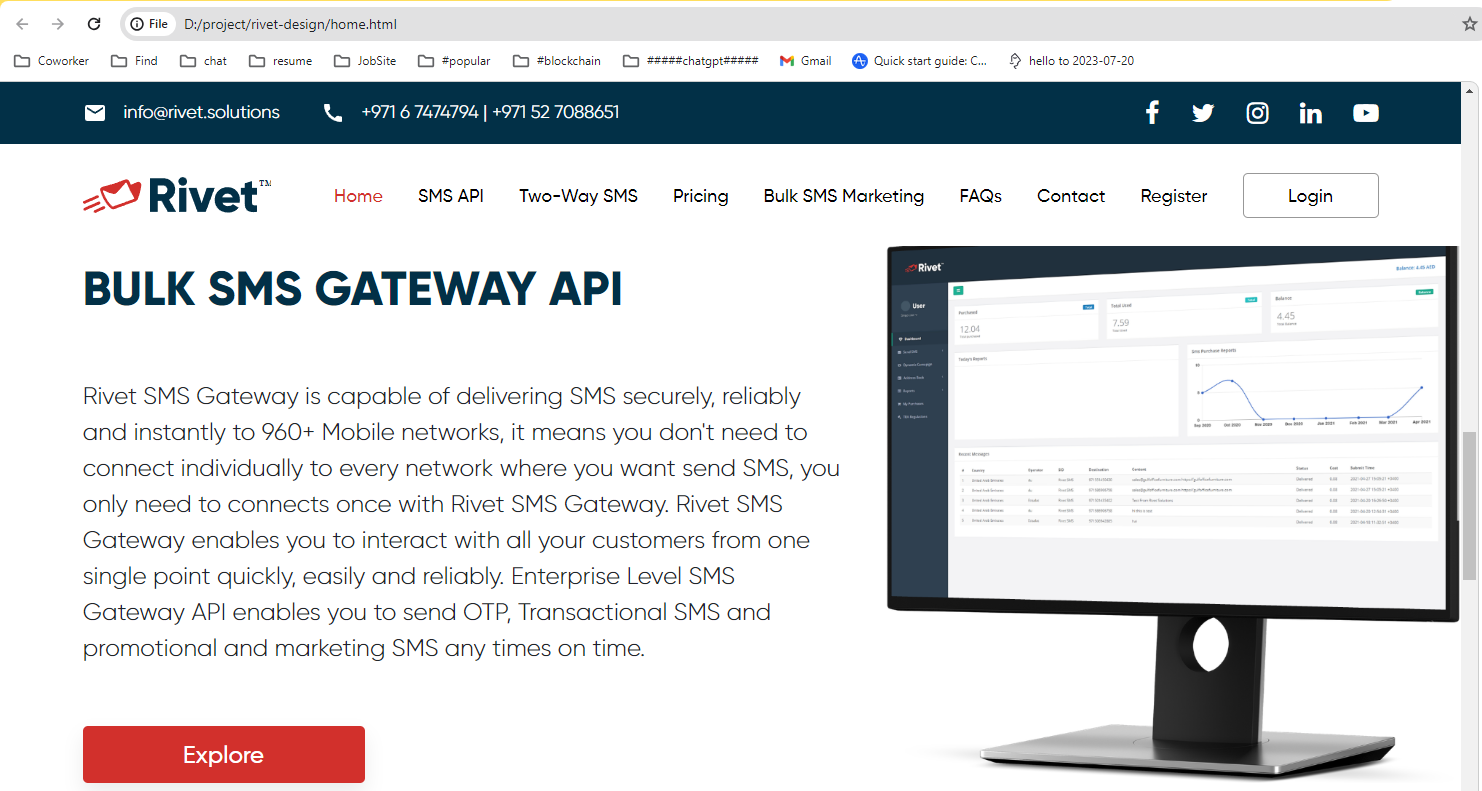Image resolution: width=1482 pixels, height=791 pixels.
Task: Open the Facebook social icon
Action: tap(1152, 113)
